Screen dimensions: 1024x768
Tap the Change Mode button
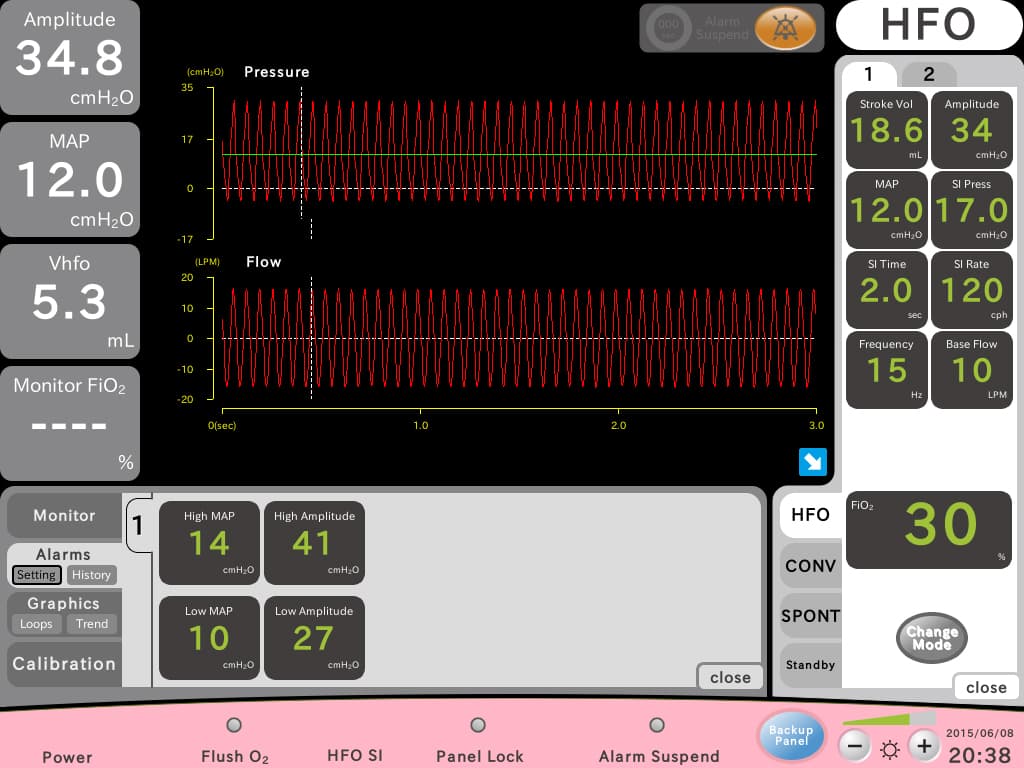[931, 637]
